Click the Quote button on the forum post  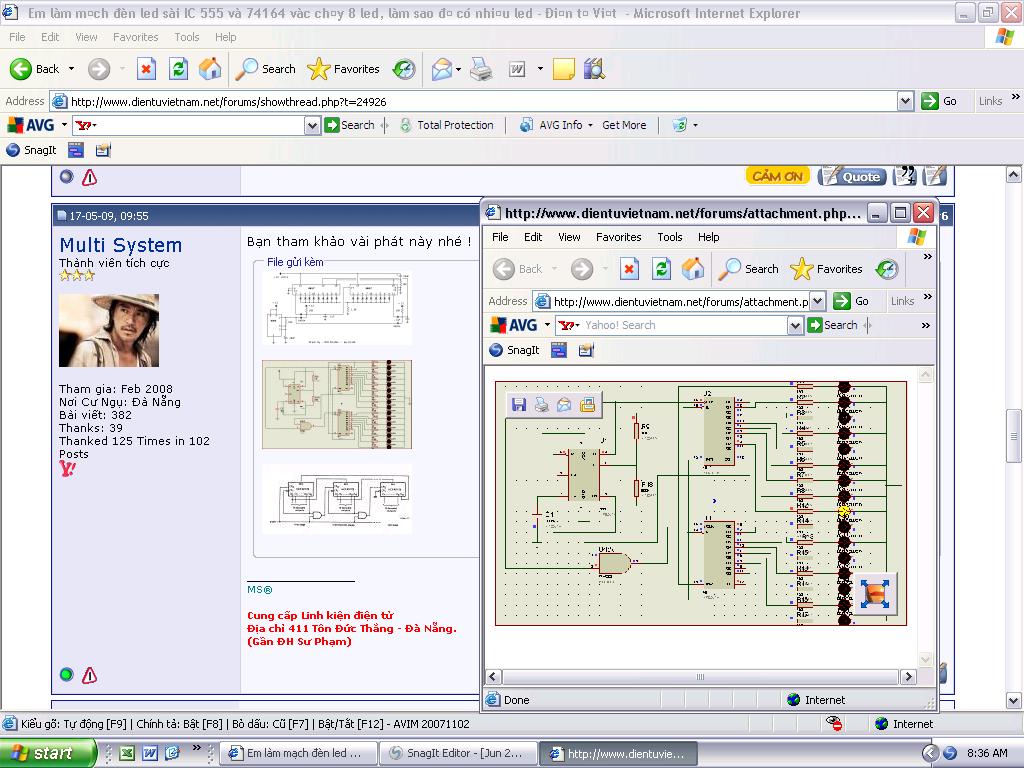click(851, 176)
